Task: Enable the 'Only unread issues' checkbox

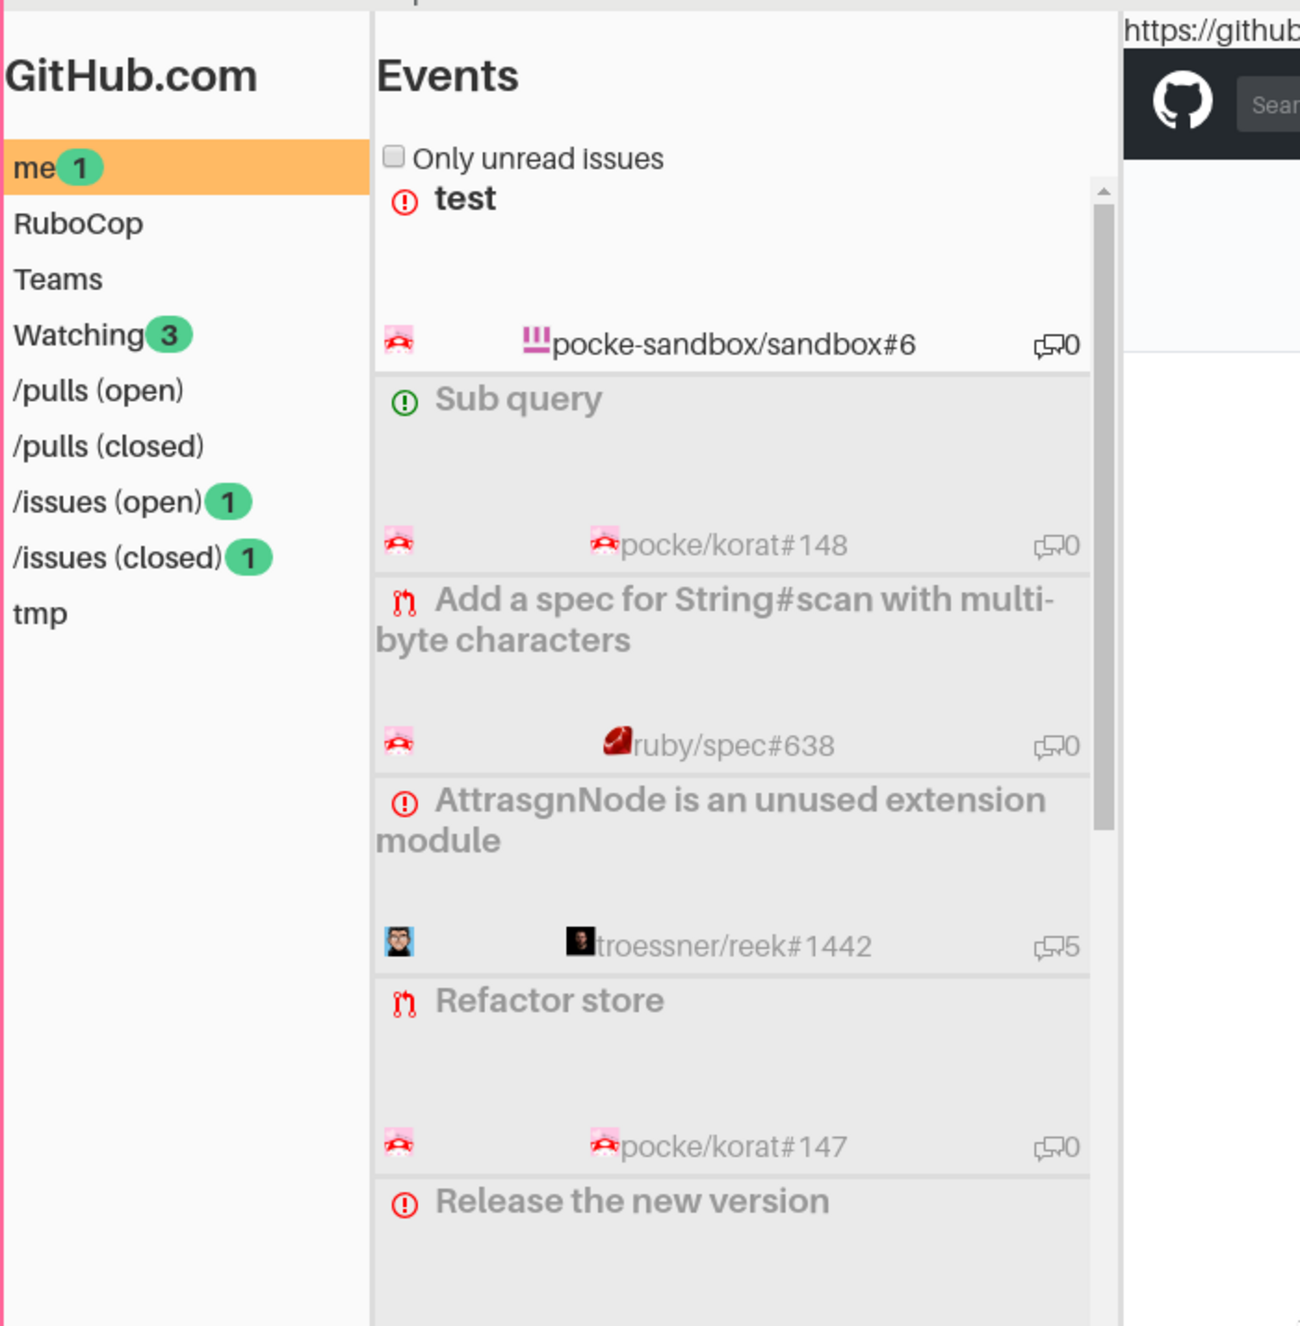Action: [x=394, y=157]
